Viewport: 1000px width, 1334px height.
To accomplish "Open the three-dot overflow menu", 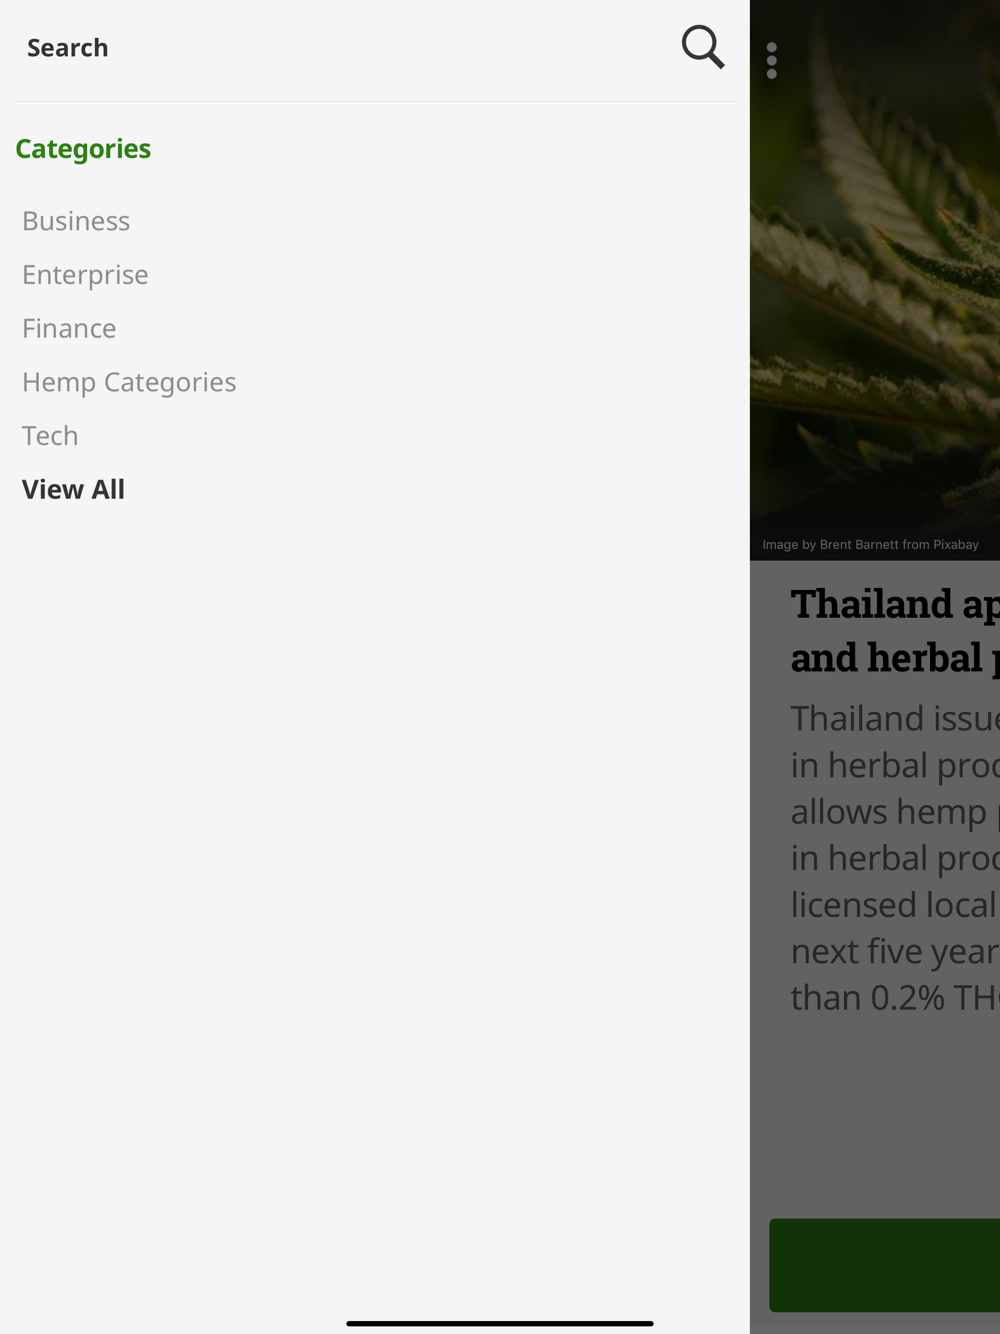I will tap(772, 60).
